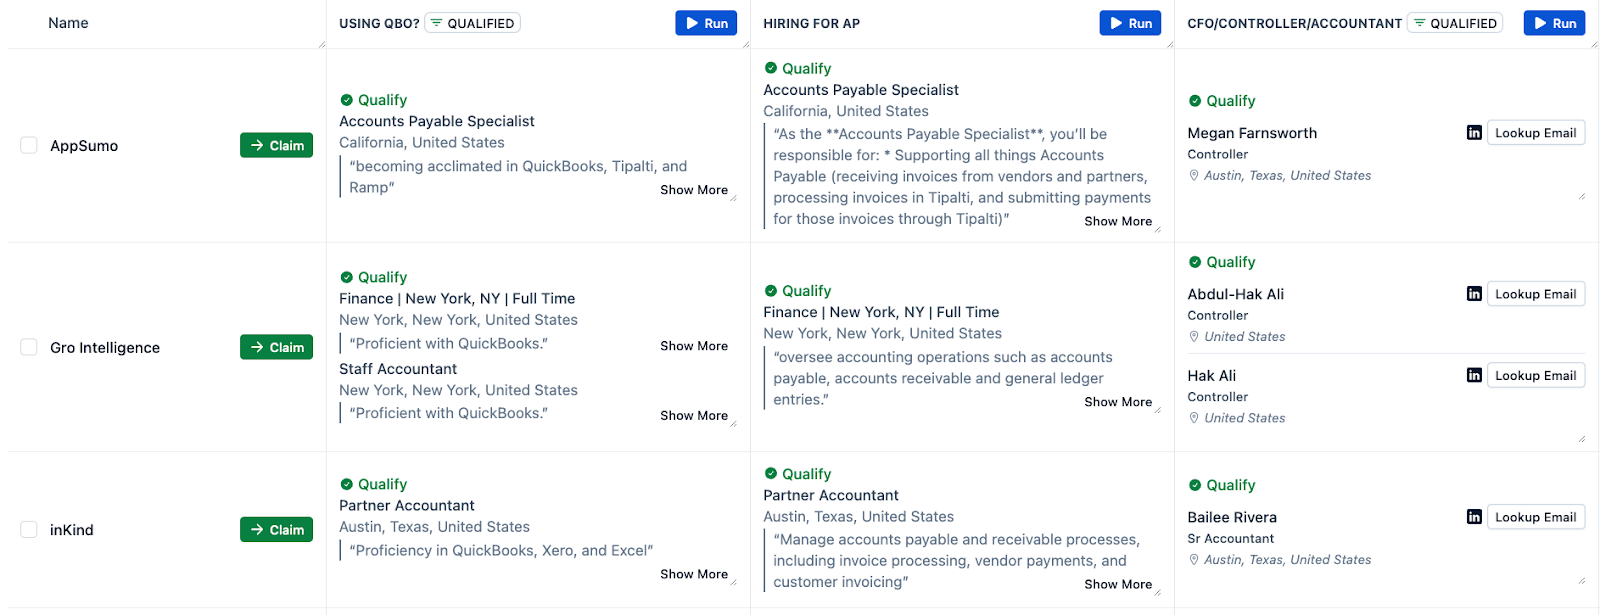Click the AppSumo company name
Image resolution: width=1600 pixels, height=615 pixels.
[84, 146]
